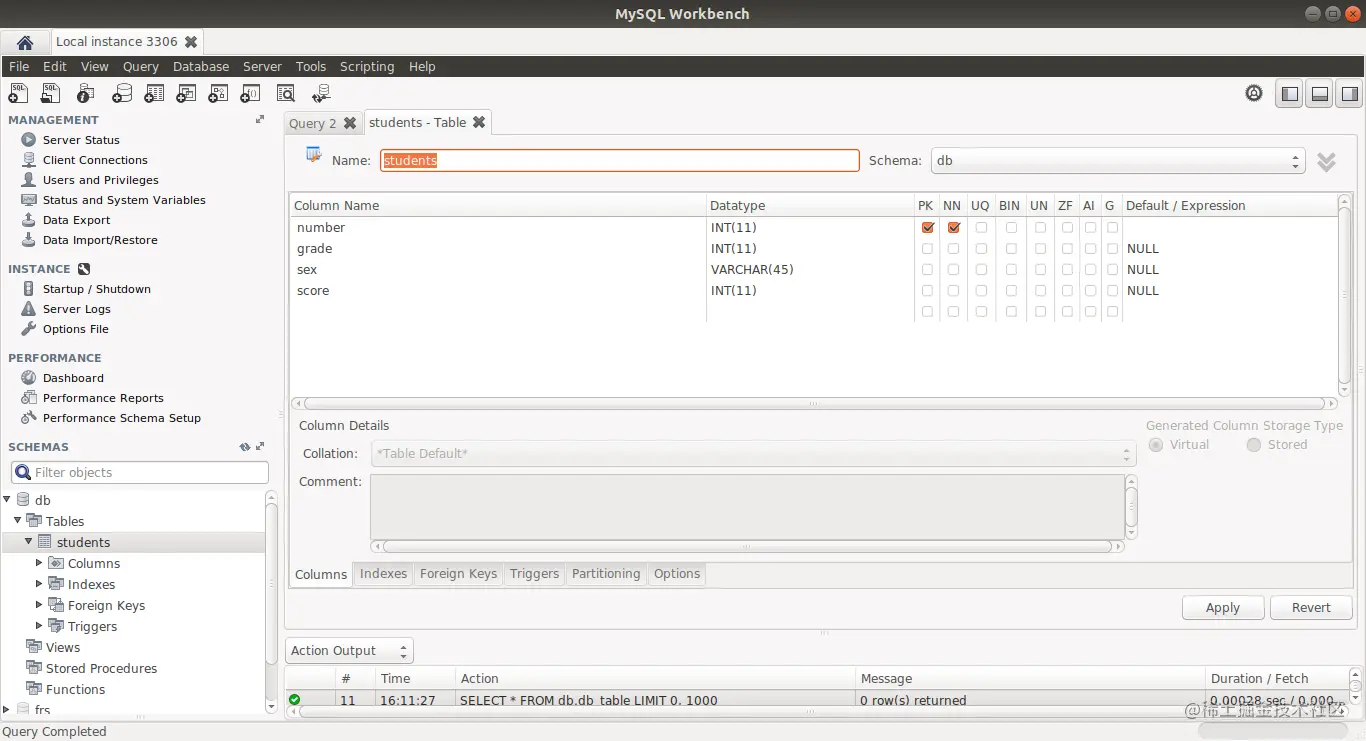This screenshot has height=741, width=1366.
Task: Check the AI checkbox for the score column
Action: pyautogui.click(x=1089, y=290)
